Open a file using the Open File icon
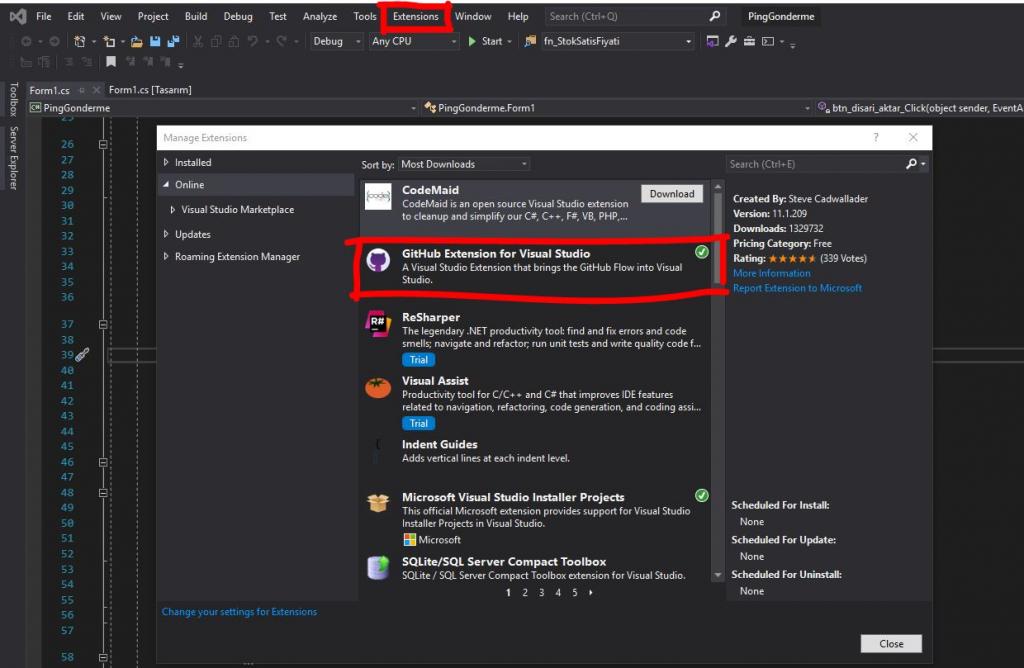 (x=135, y=41)
